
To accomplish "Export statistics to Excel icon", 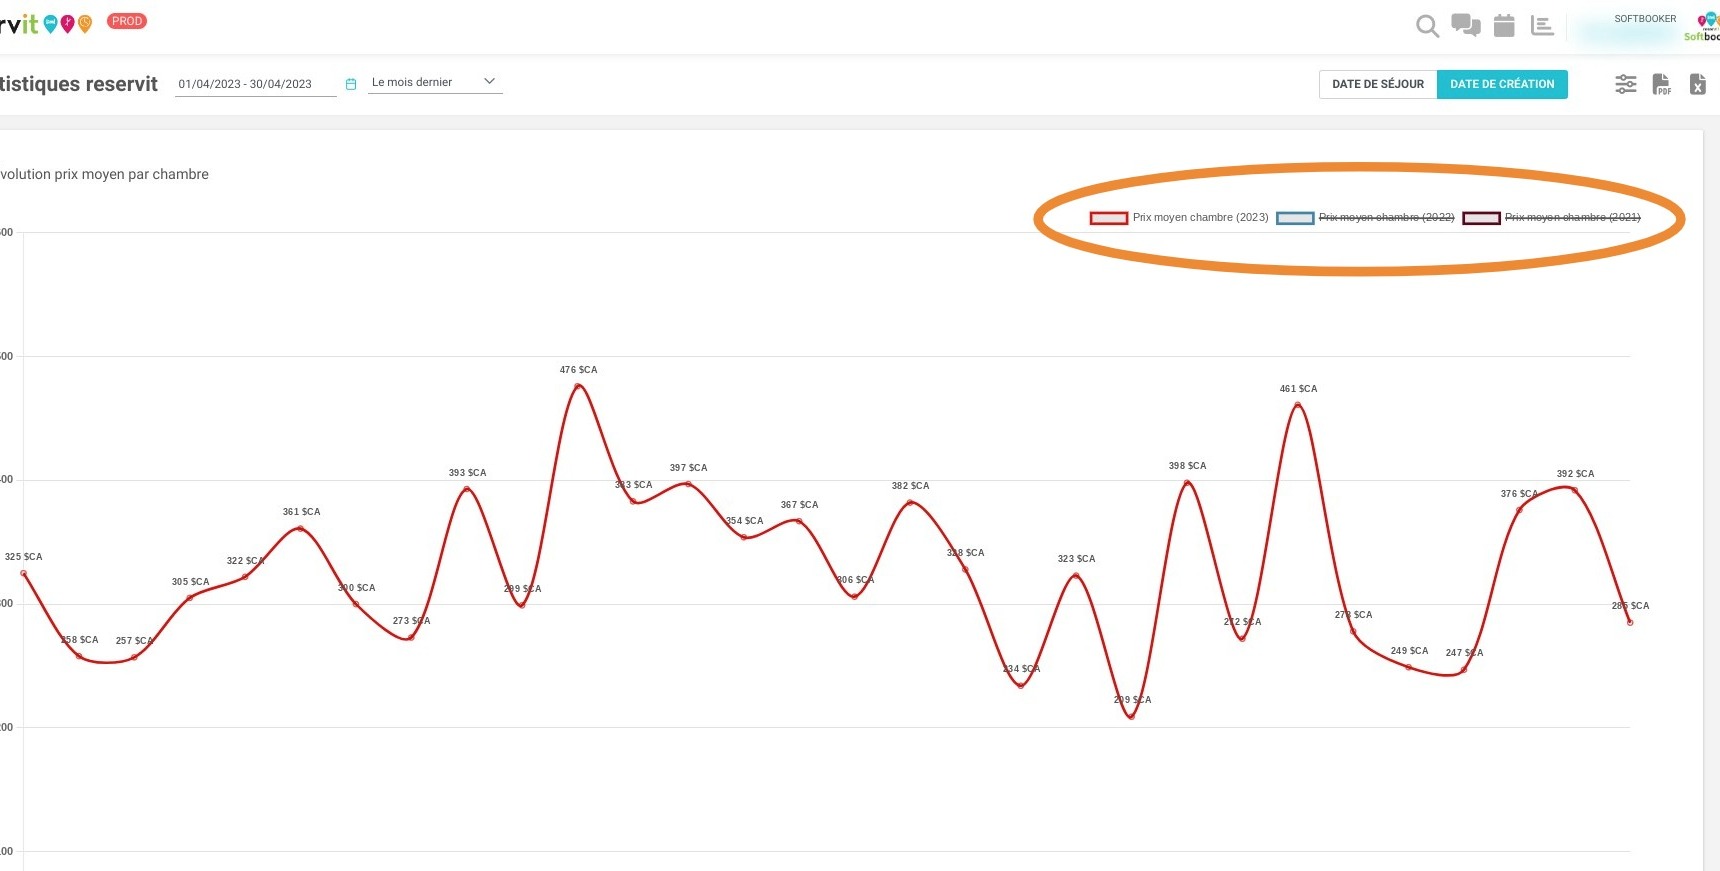I will click(x=1697, y=84).
